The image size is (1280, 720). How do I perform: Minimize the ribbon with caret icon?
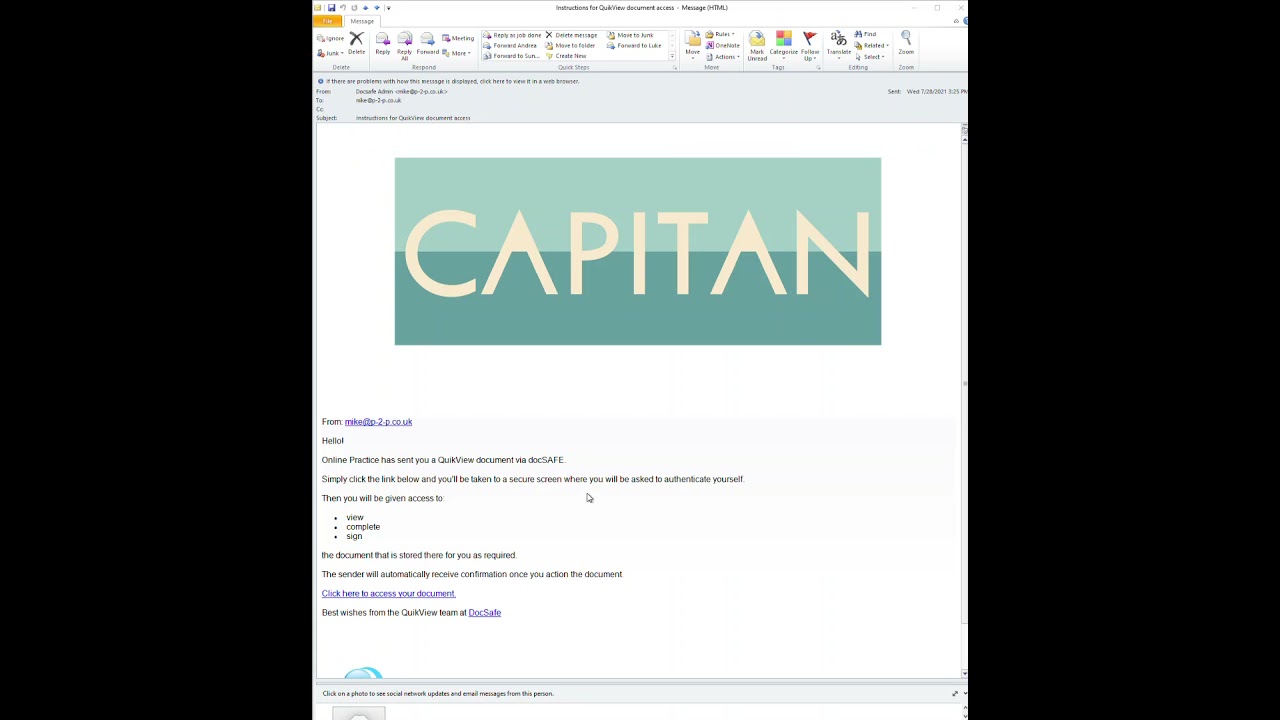956,21
